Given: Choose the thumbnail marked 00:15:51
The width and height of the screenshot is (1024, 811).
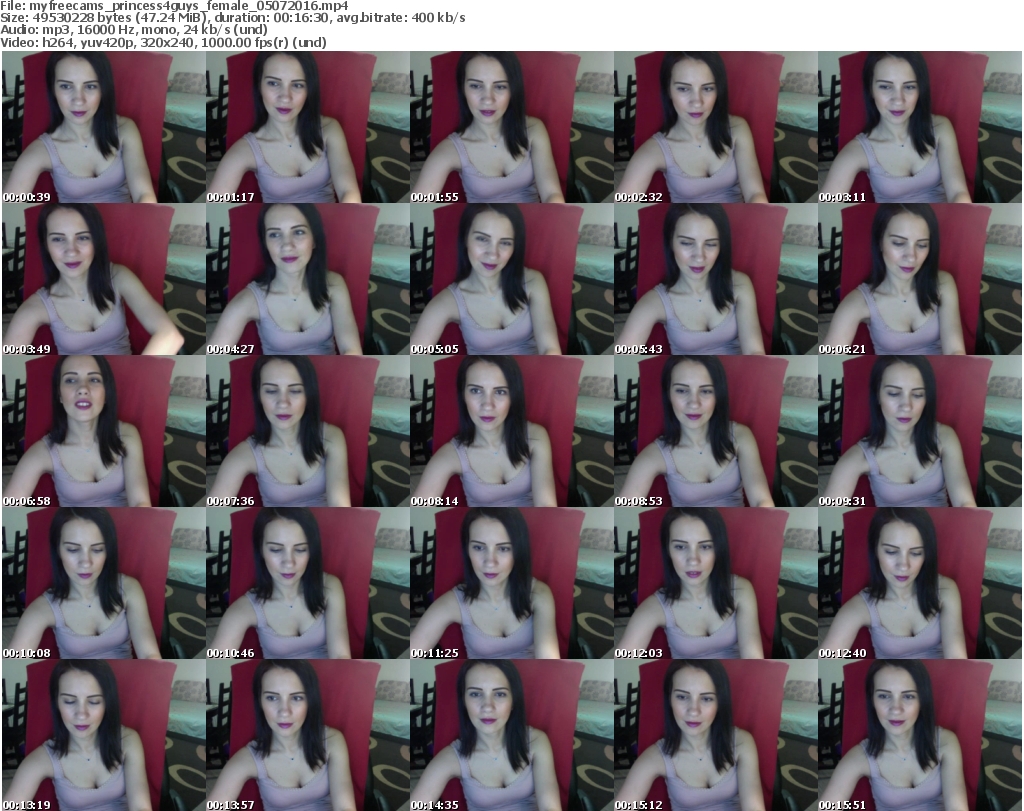Looking at the screenshot, I should coord(920,735).
